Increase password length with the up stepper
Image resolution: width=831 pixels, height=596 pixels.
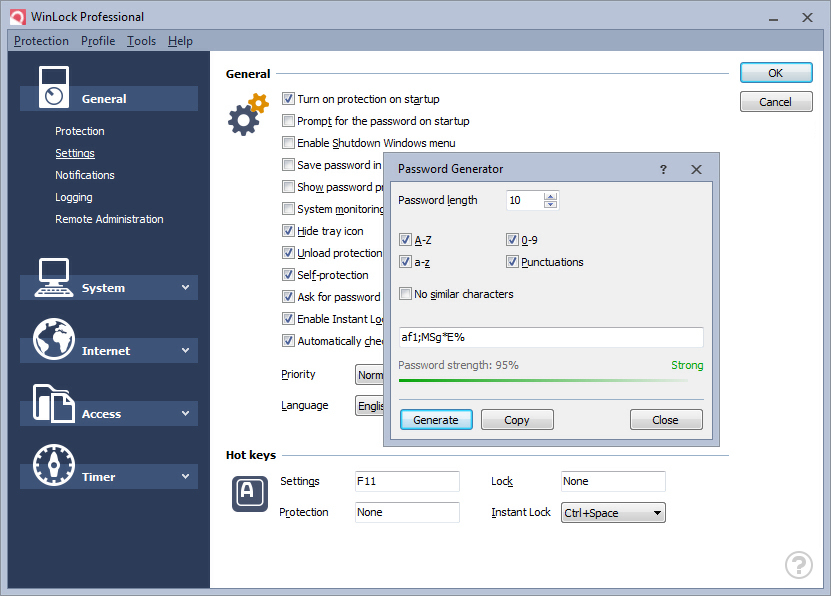point(552,196)
